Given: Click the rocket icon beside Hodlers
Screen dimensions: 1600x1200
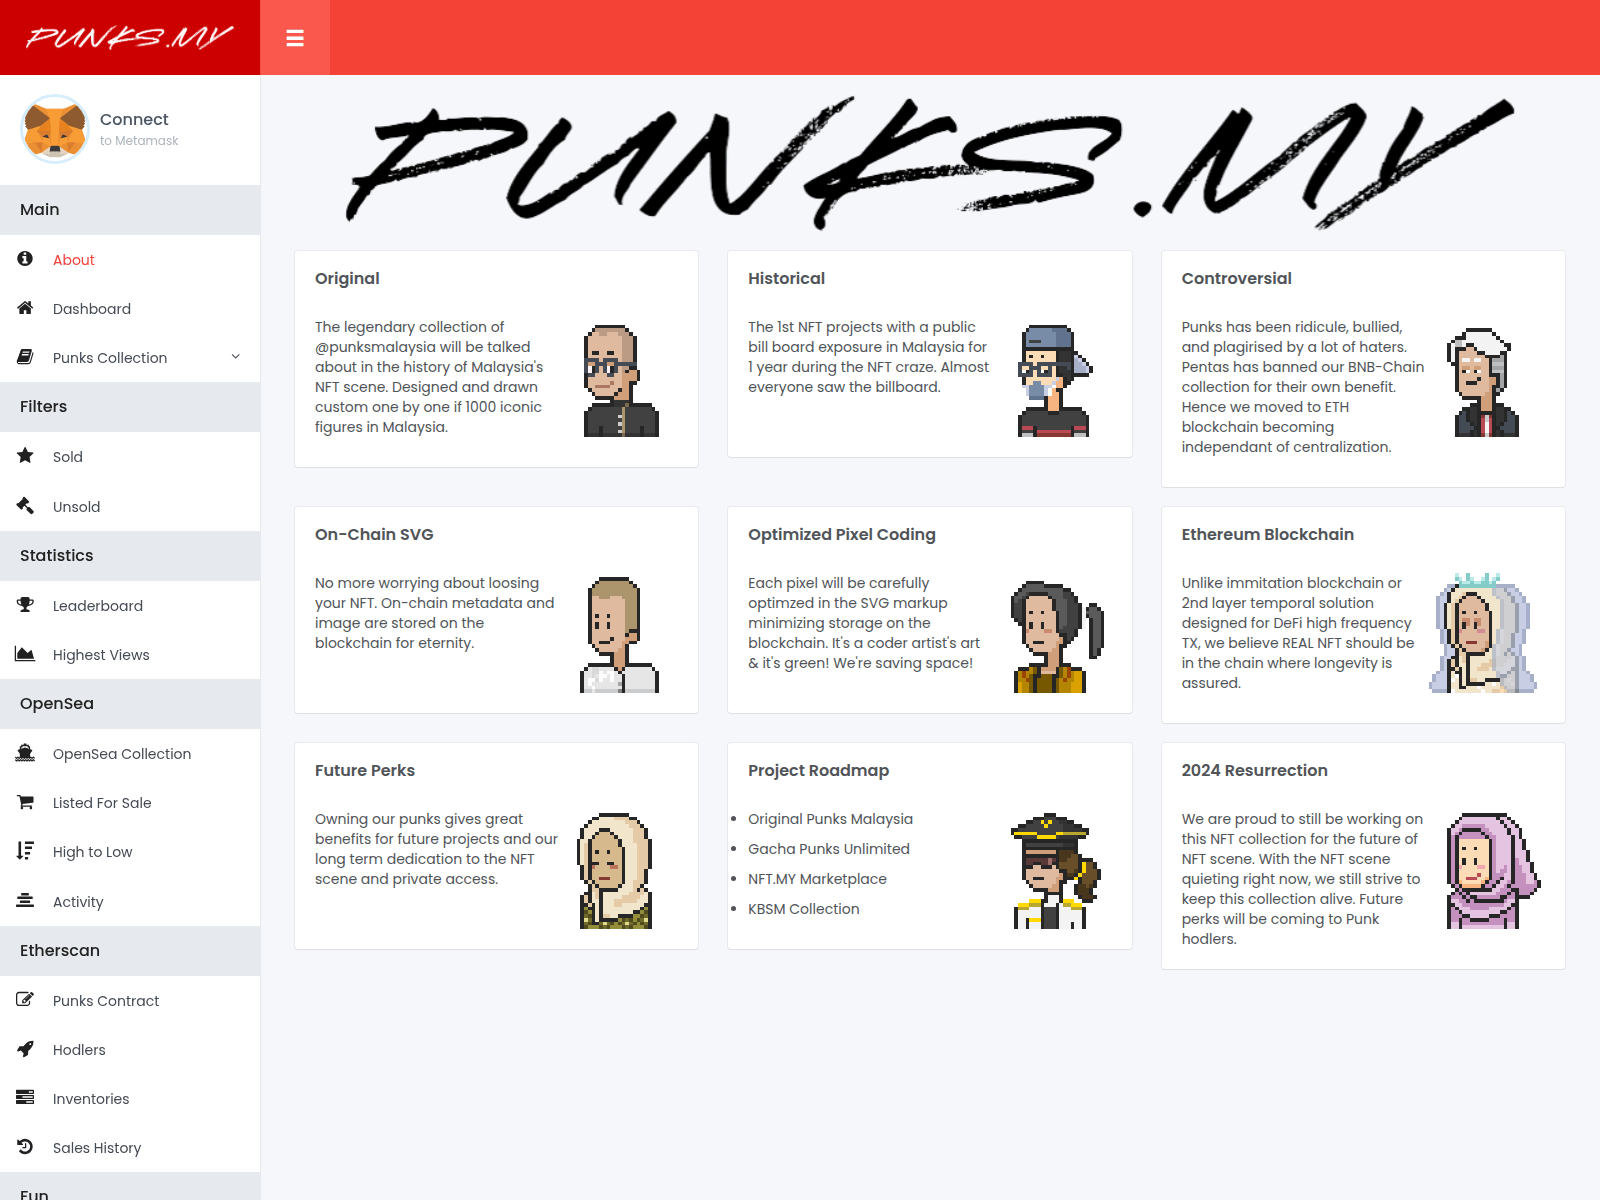Looking at the screenshot, I should click(25, 1049).
